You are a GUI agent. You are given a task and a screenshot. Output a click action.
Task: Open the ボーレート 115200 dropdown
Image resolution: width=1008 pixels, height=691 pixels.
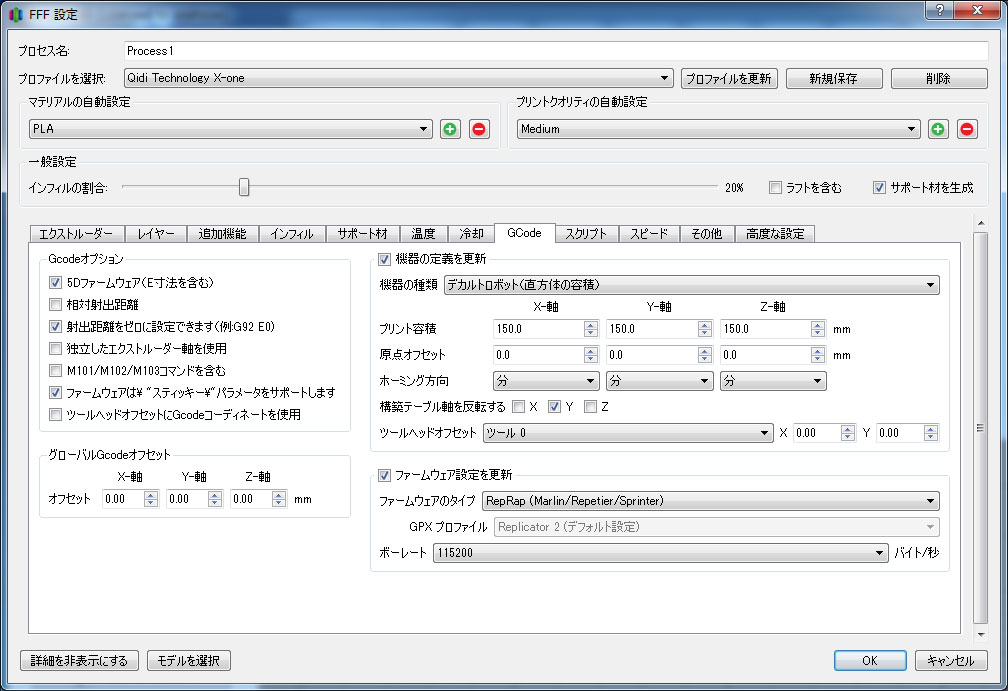(660, 553)
